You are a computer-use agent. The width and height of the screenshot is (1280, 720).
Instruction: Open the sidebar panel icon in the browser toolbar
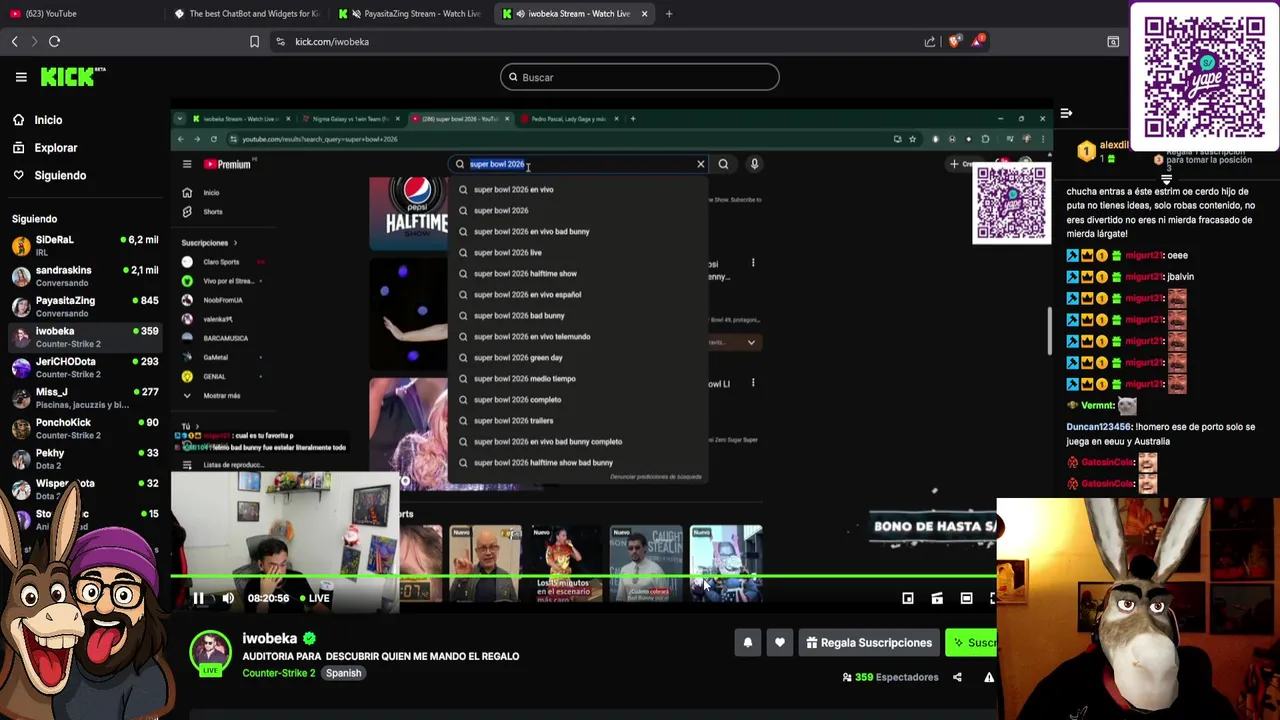1113,42
